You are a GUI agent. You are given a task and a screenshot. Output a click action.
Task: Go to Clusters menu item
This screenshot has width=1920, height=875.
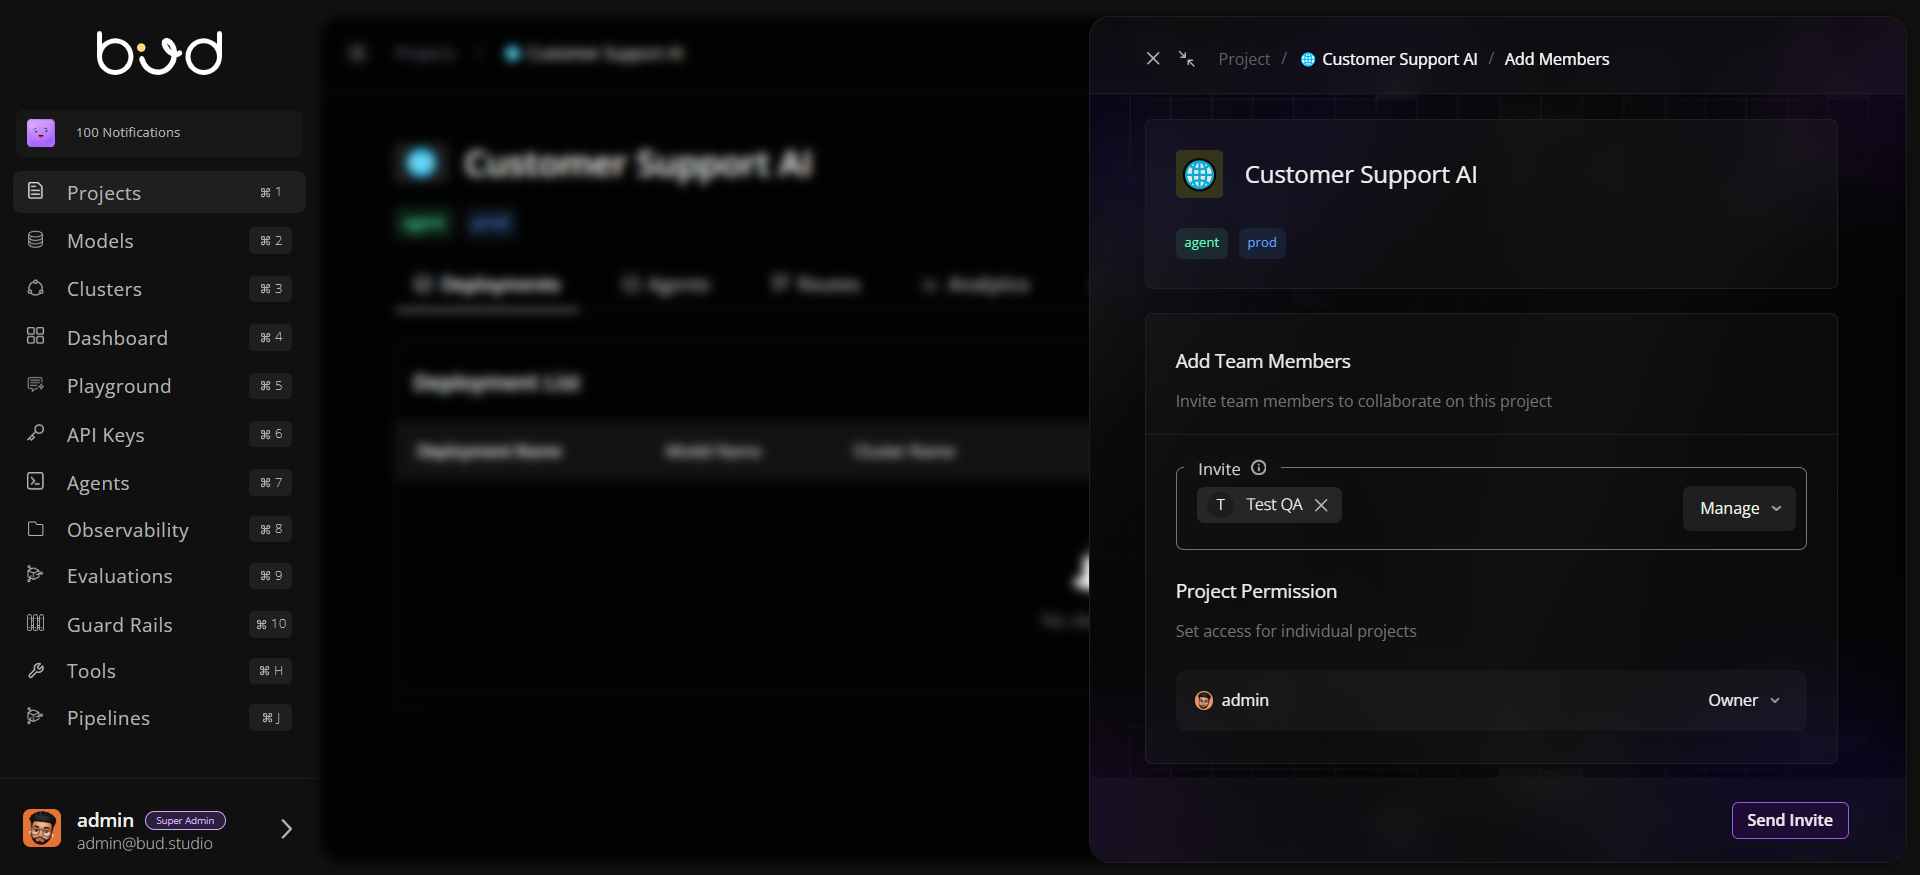coord(159,288)
